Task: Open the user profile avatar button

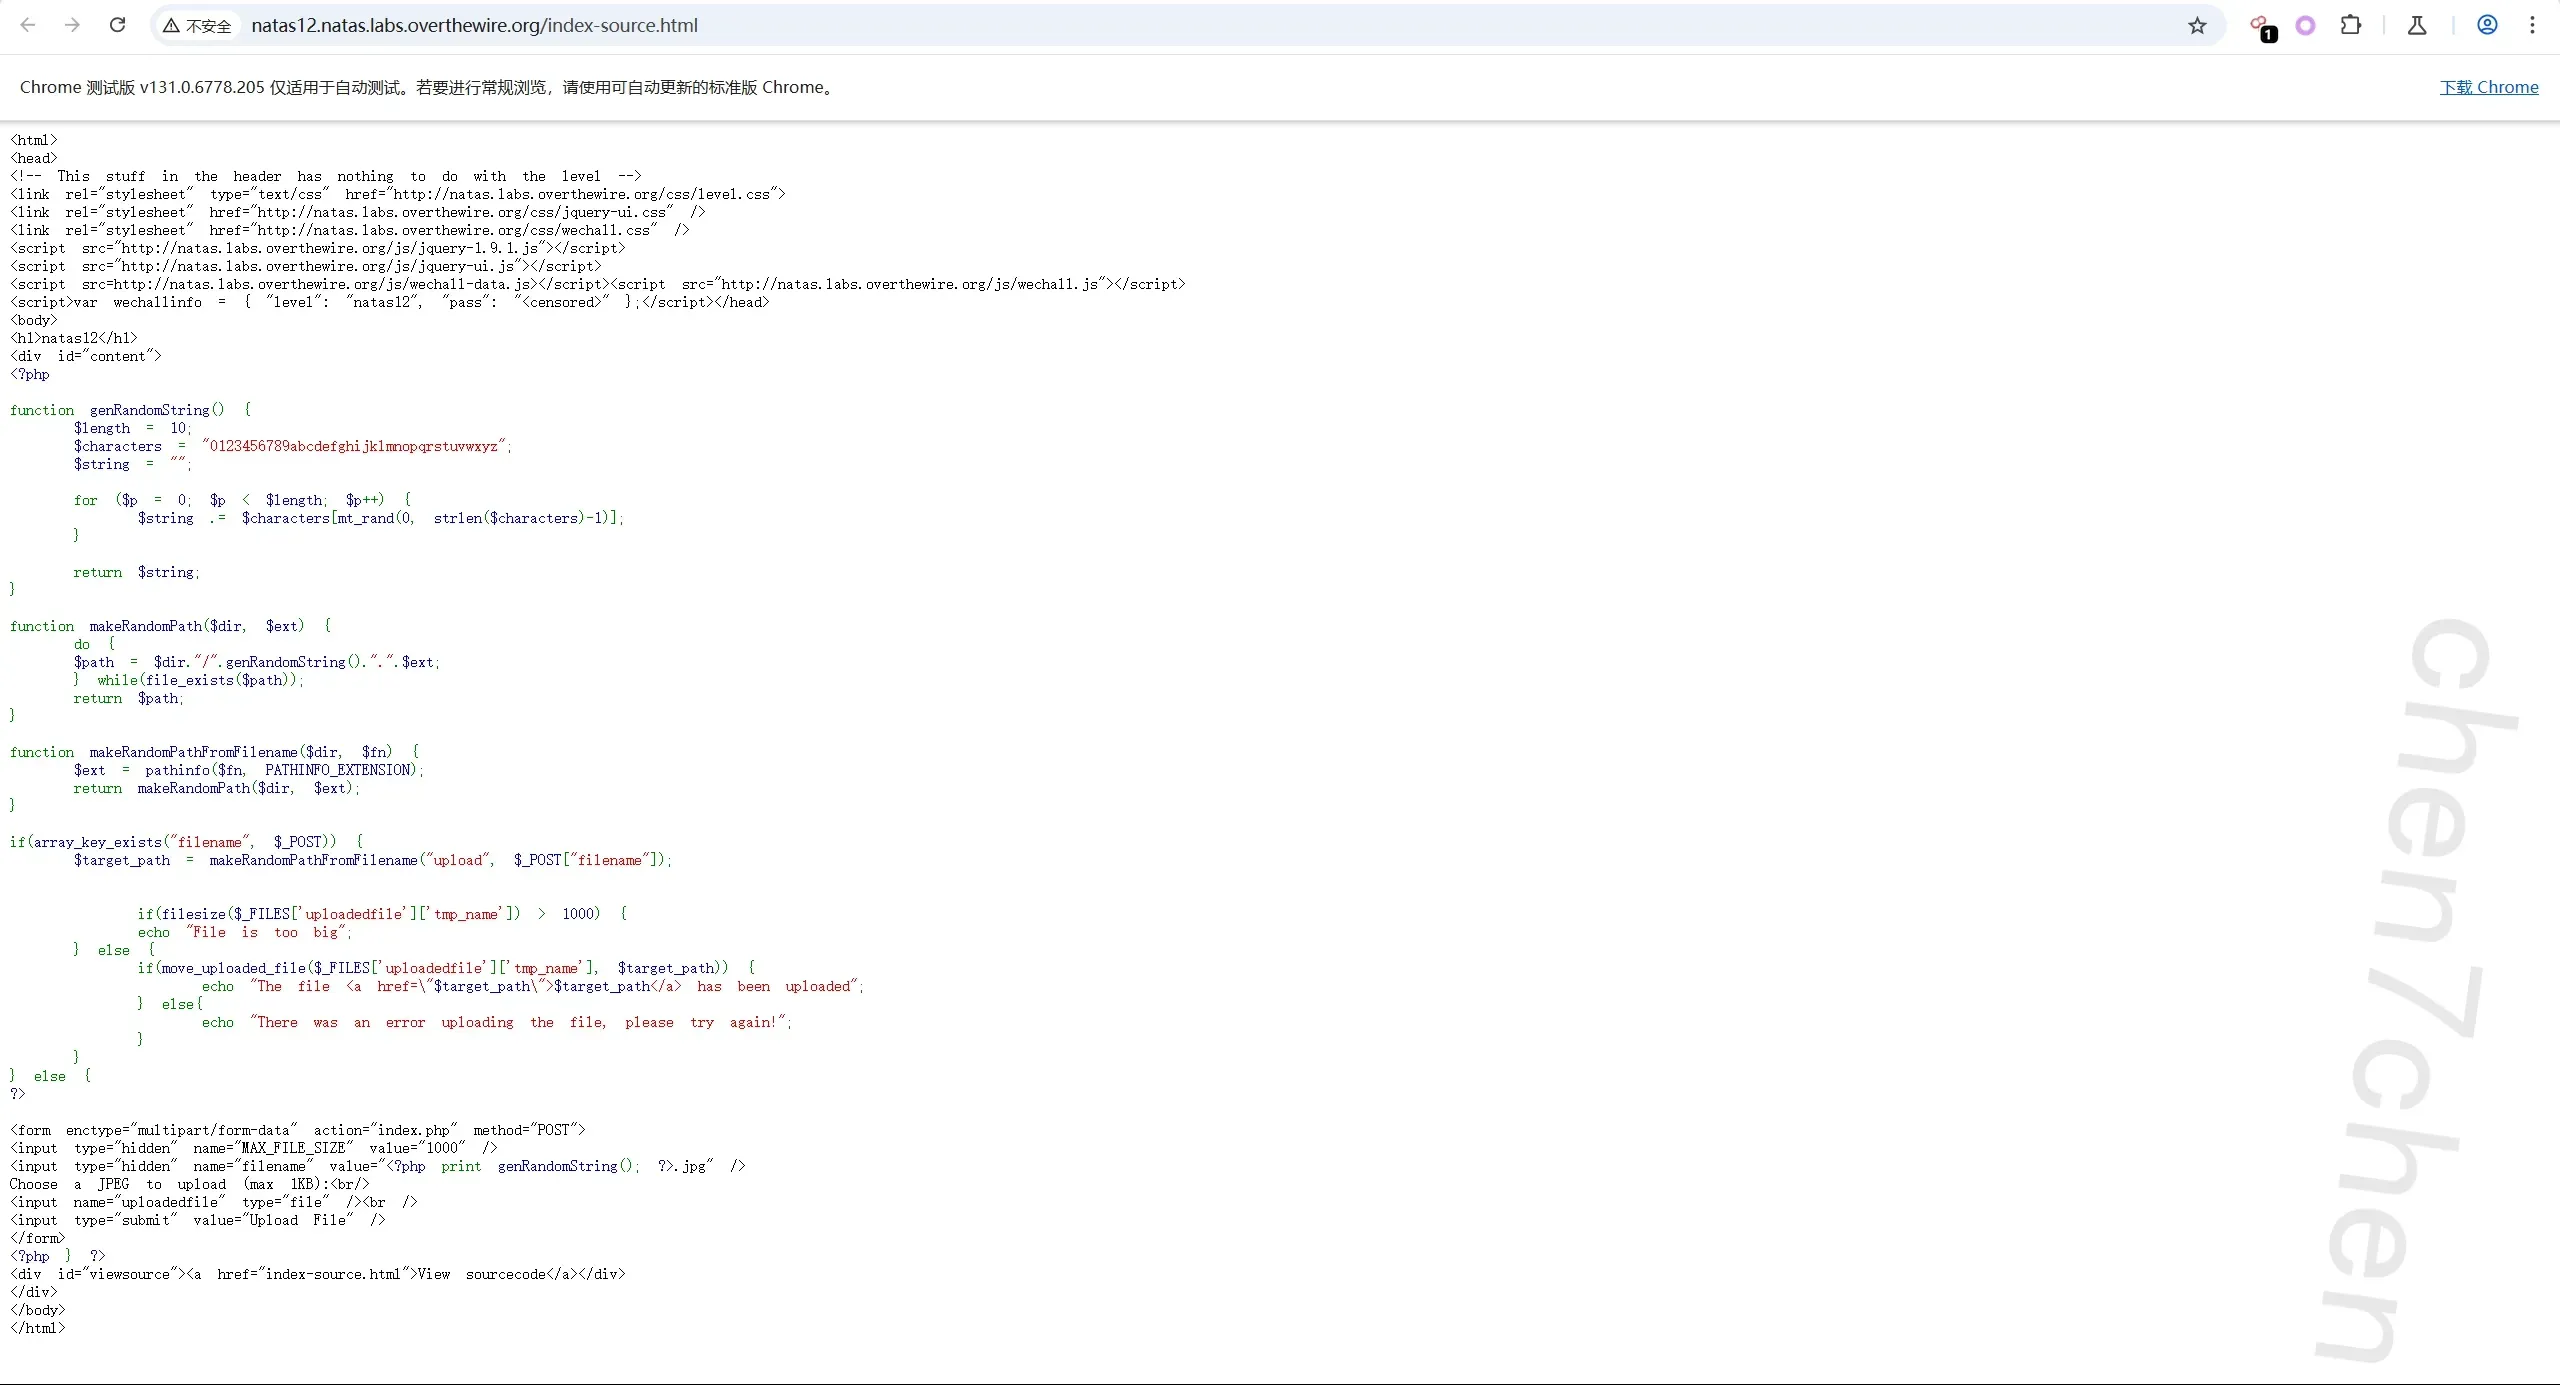Action: [2487, 26]
